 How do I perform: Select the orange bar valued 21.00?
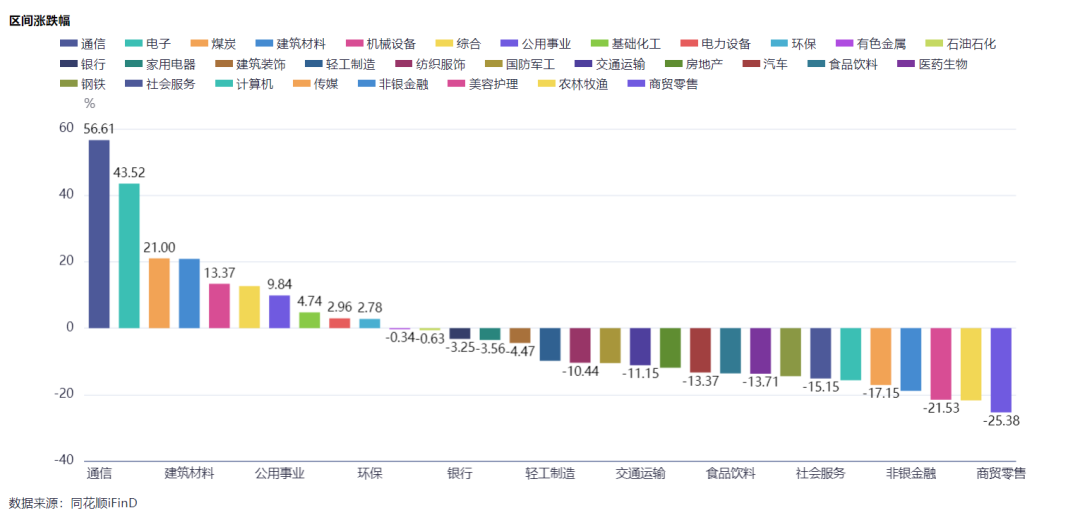point(159,293)
